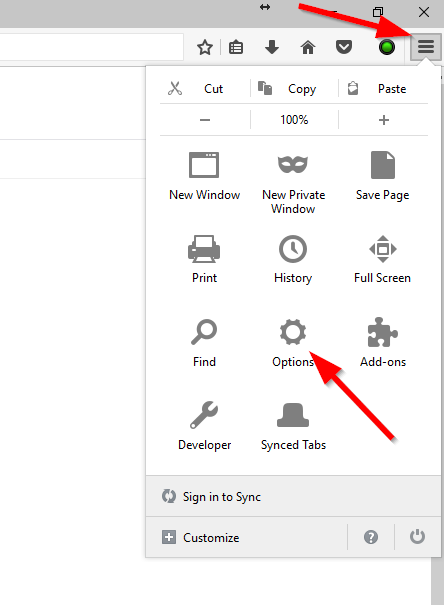Bookmark this page with the star icon
Screen dimensions: 444x605
tap(204, 47)
